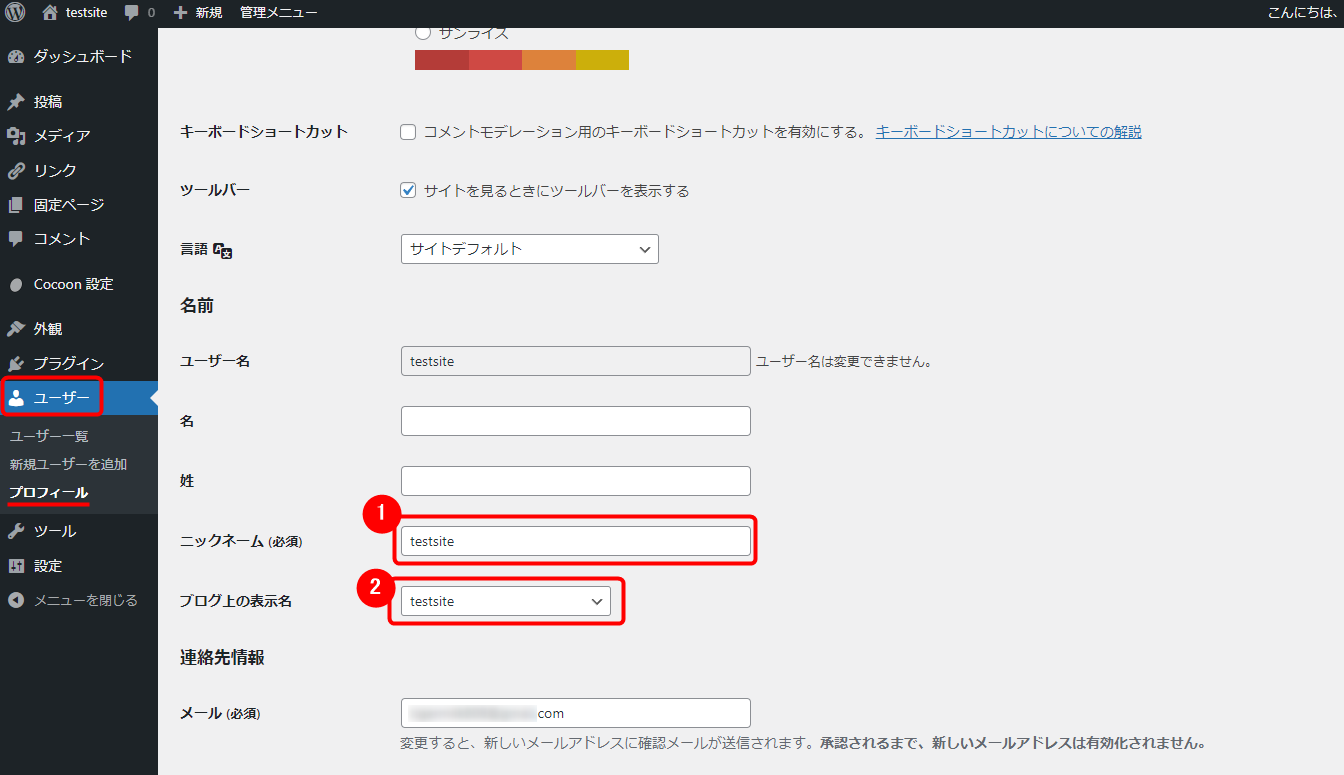Click the リンク chain icon
The height and width of the screenshot is (775, 1344).
click(x=15, y=170)
